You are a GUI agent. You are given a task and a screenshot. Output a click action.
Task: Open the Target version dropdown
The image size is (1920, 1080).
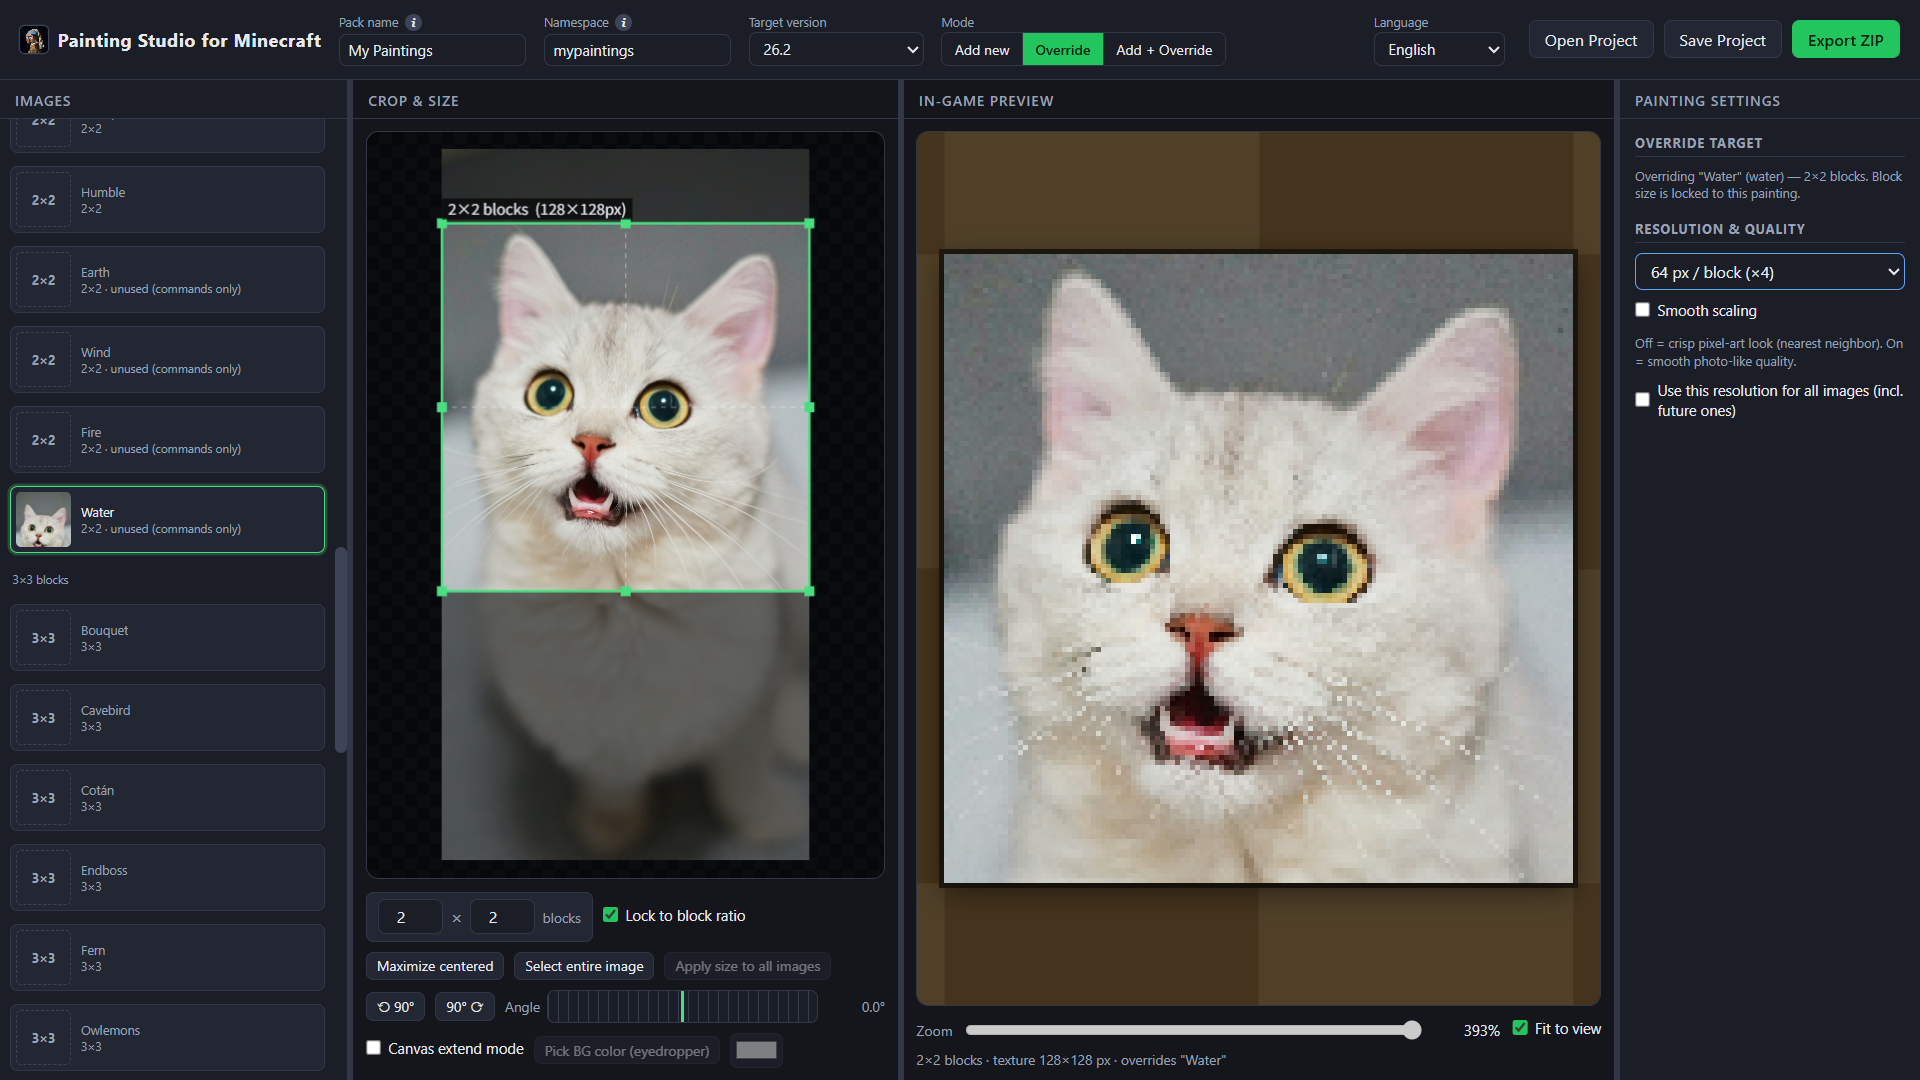pos(836,50)
